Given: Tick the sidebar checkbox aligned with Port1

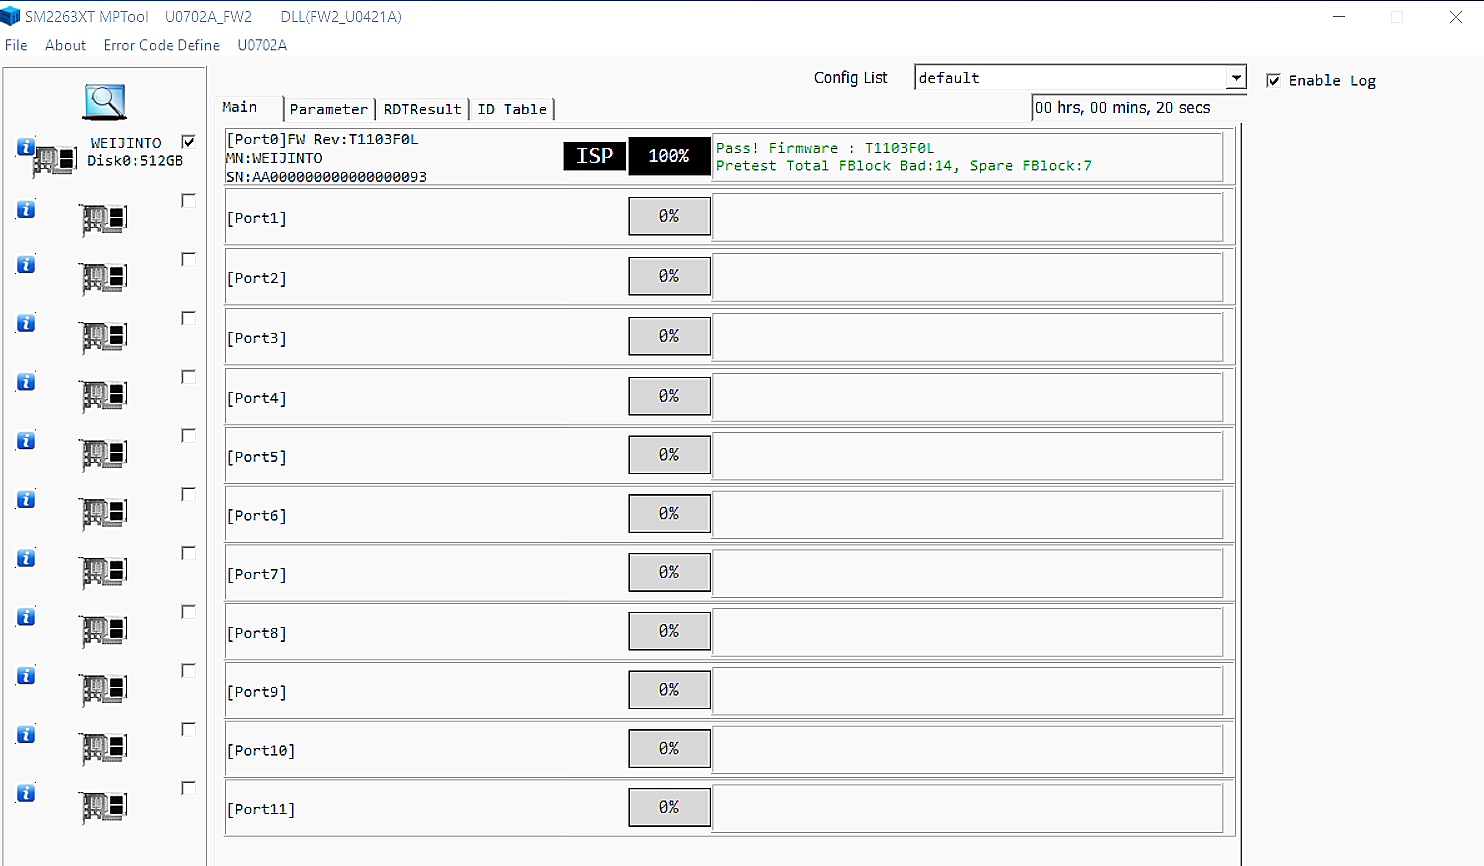Looking at the screenshot, I should 188,201.
